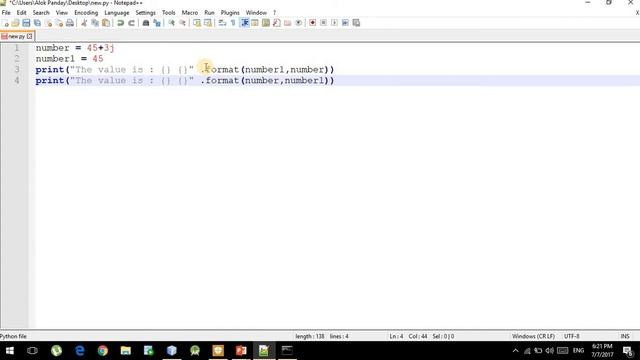
Task: Open the Macro menu
Action: point(190,13)
